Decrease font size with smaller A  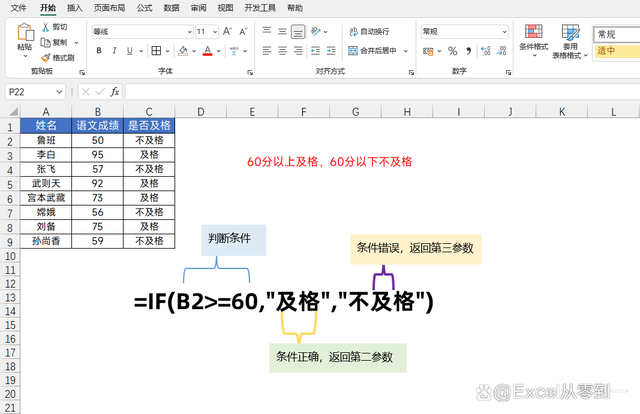click(243, 31)
